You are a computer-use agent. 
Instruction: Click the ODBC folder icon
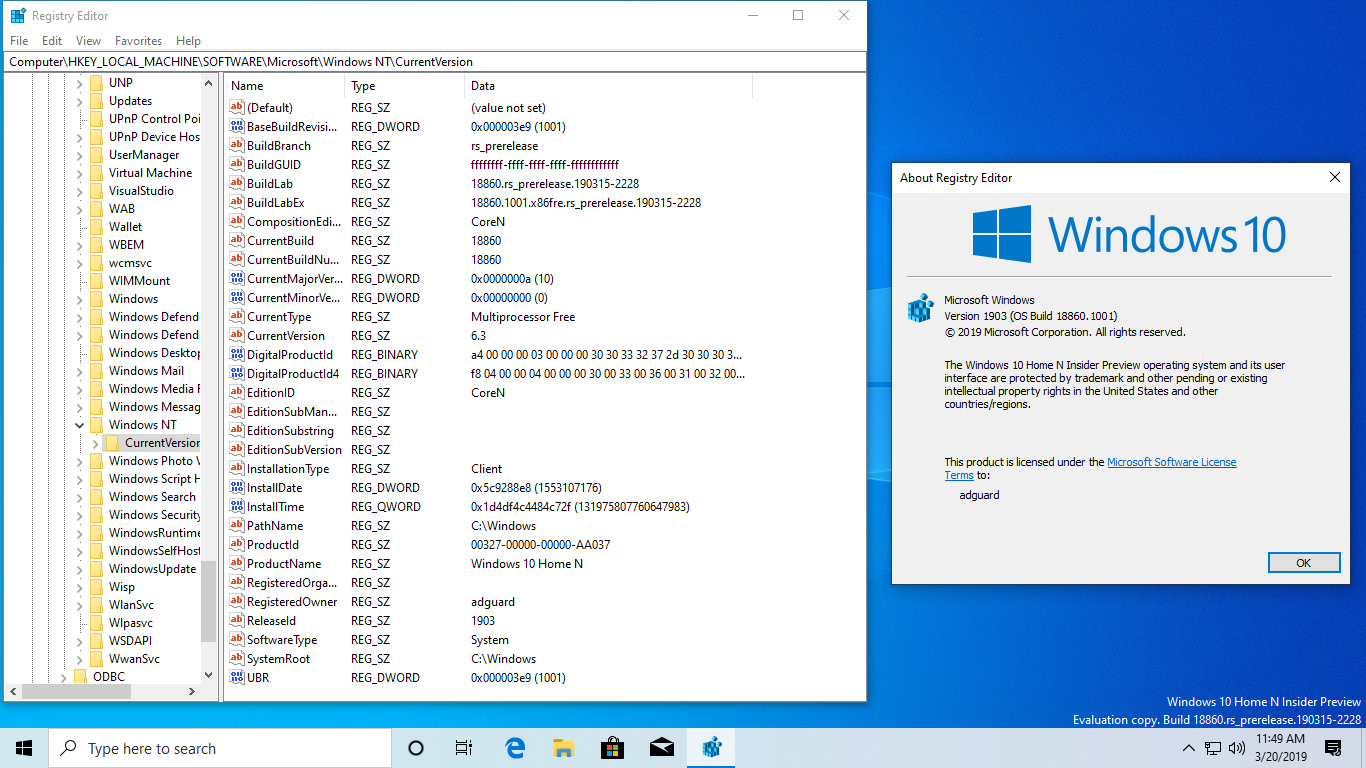coord(80,676)
